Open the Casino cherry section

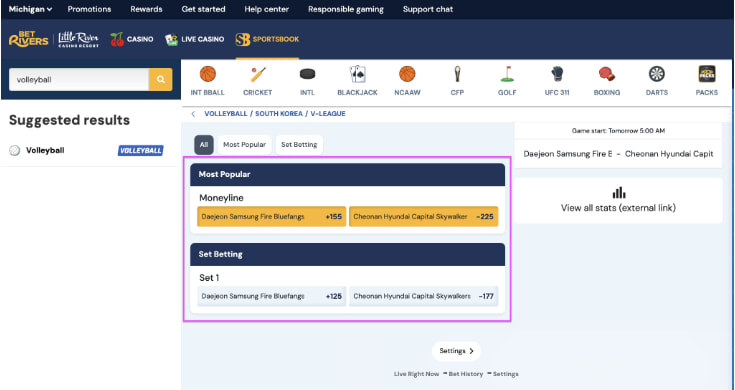coord(132,39)
